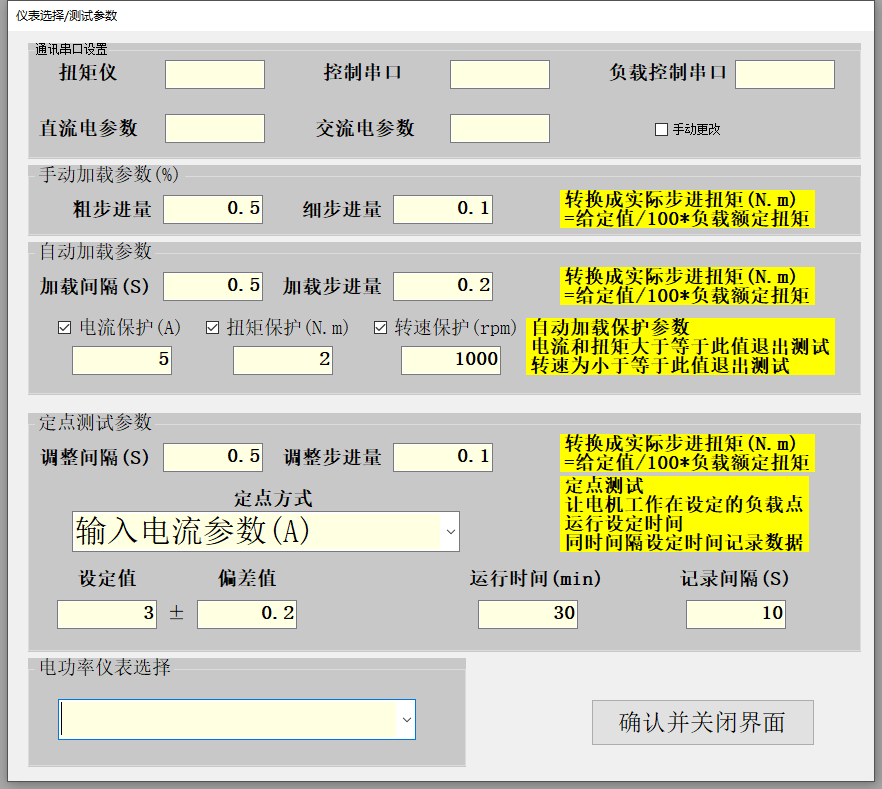The image size is (882, 789).
Task: Click the 细步进量 field showing 0.1
Action: coord(442,208)
